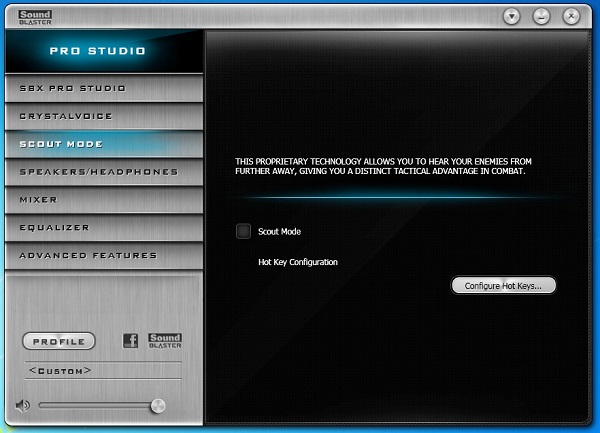Click the 'Scout Mode' checkbox label text

pos(279,231)
